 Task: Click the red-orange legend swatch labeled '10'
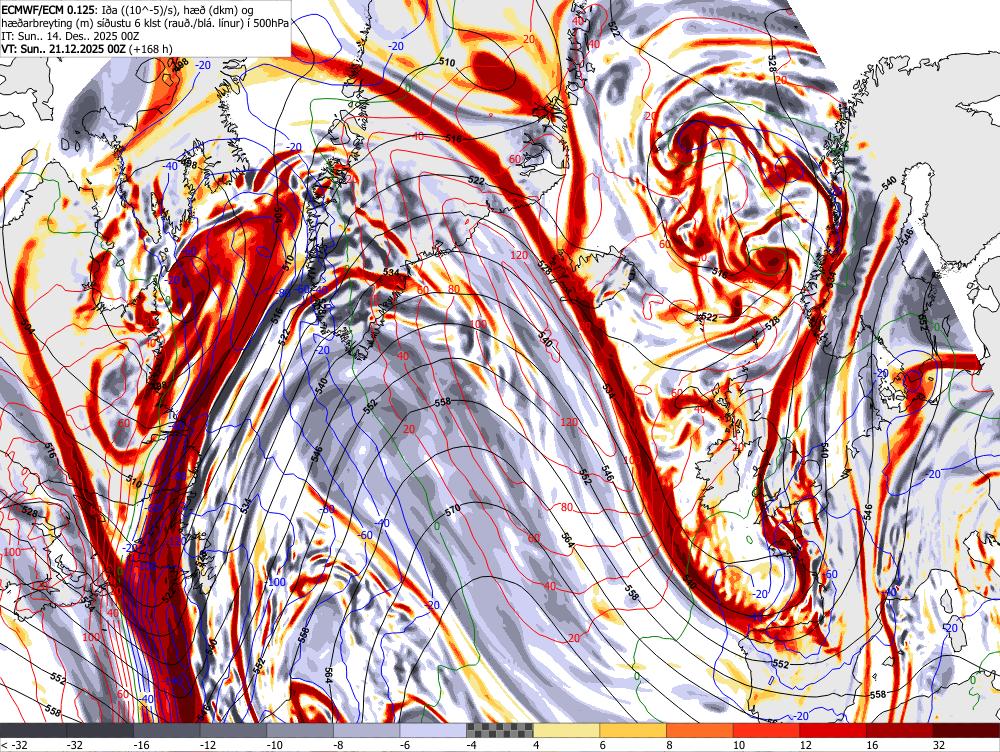[x=767, y=730]
